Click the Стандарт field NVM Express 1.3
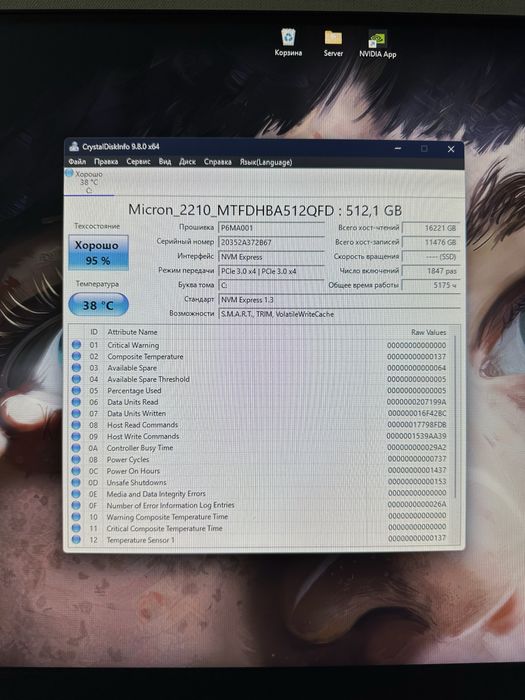525x700 pixels. click(339, 300)
